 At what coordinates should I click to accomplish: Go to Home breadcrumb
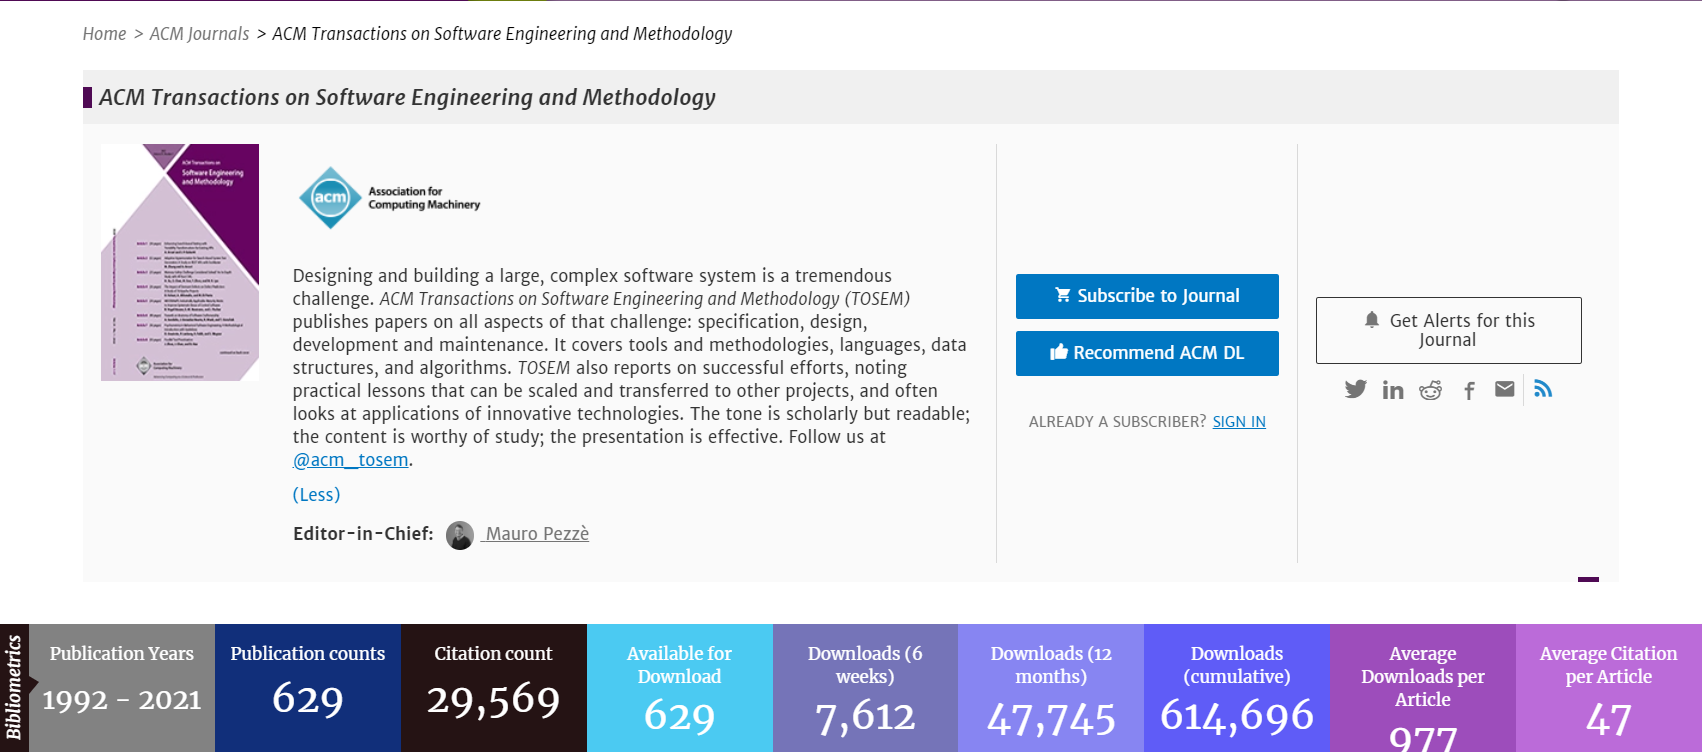[104, 34]
